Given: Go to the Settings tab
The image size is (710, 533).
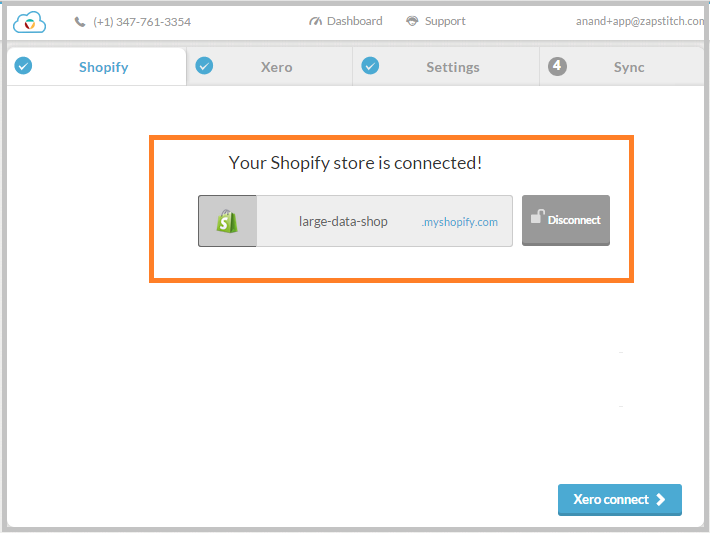Looking at the screenshot, I should click(446, 67).
